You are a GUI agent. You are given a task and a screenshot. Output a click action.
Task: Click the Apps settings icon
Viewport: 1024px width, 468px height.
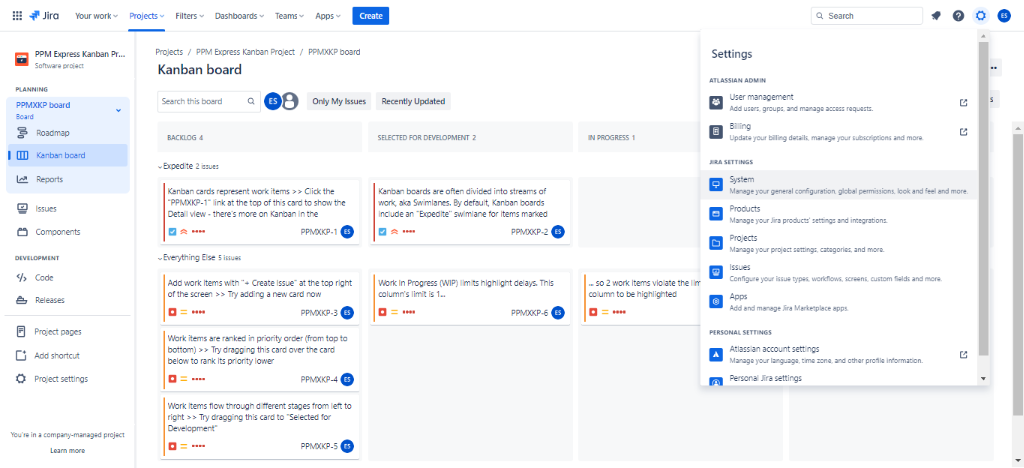click(x=716, y=302)
